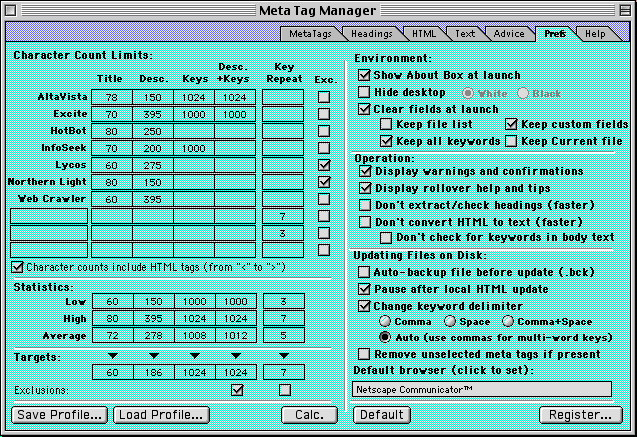Viewport: 637px width, 437px height.
Task: Uncheck the Northern Light exclusion box
Action: (324, 182)
